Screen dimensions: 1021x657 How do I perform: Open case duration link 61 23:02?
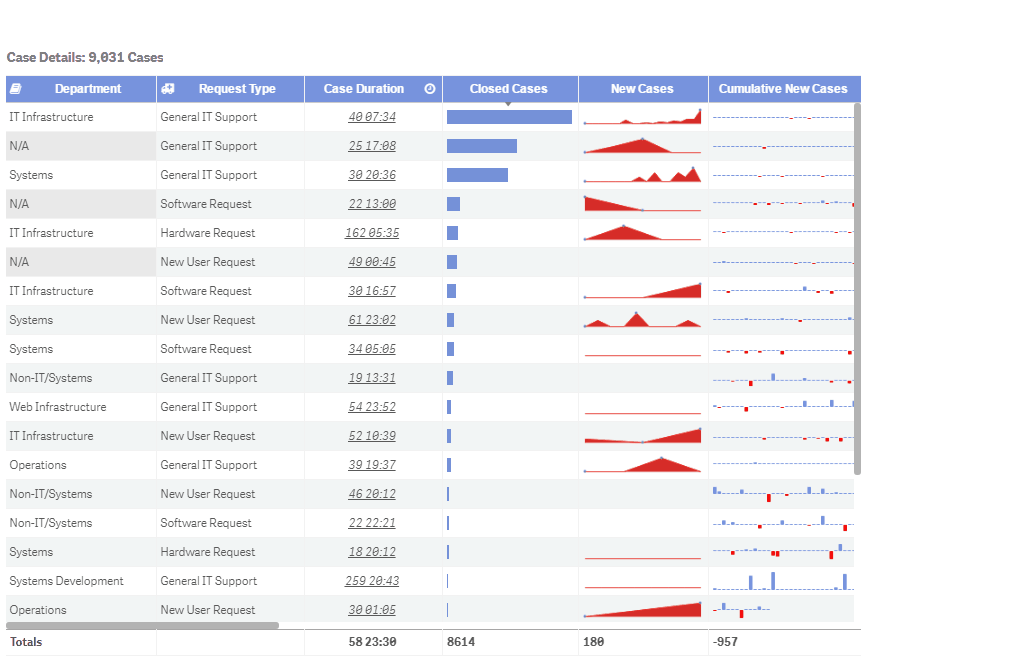click(372, 320)
